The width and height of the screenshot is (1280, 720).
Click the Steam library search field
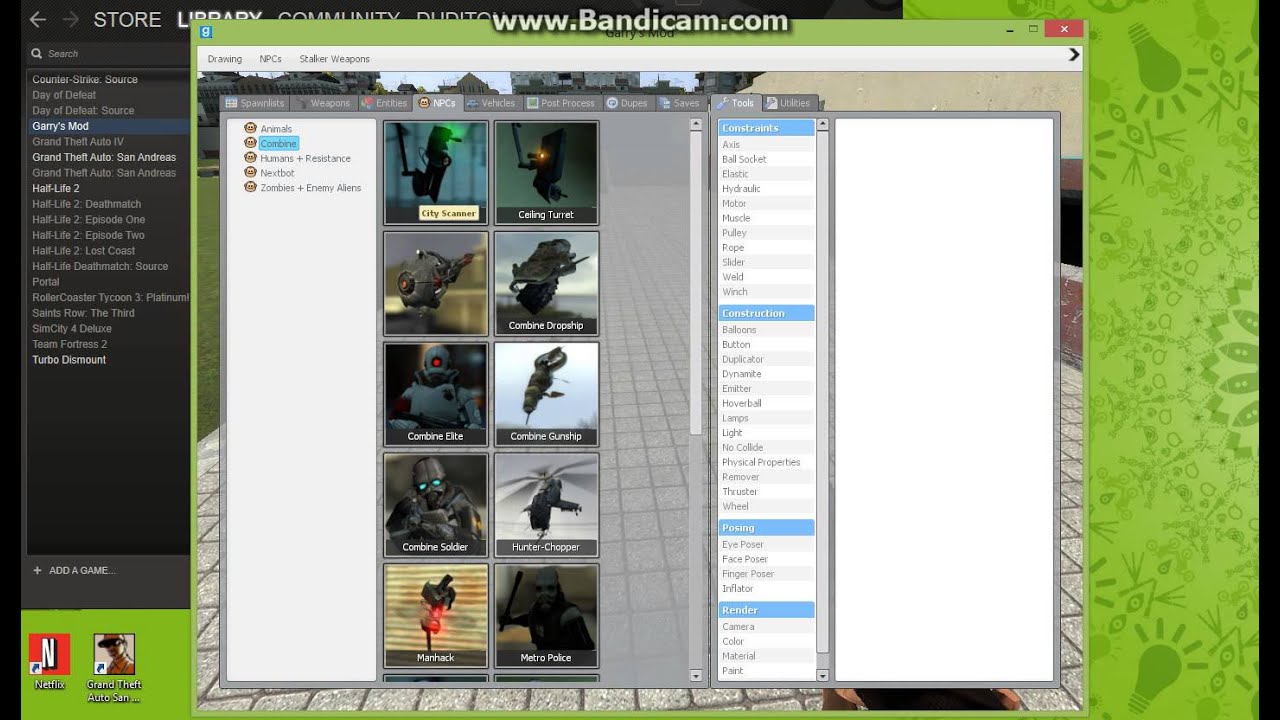click(x=107, y=54)
